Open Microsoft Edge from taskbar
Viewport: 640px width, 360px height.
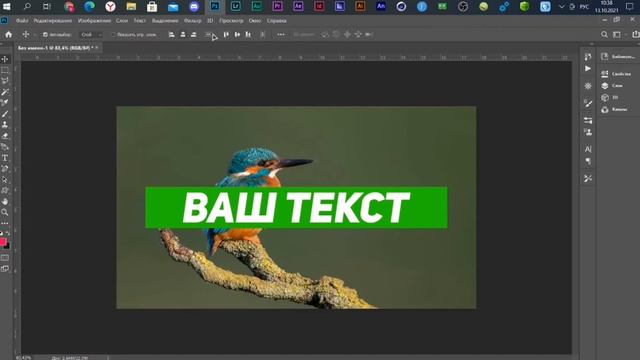(x=89, y=7)
